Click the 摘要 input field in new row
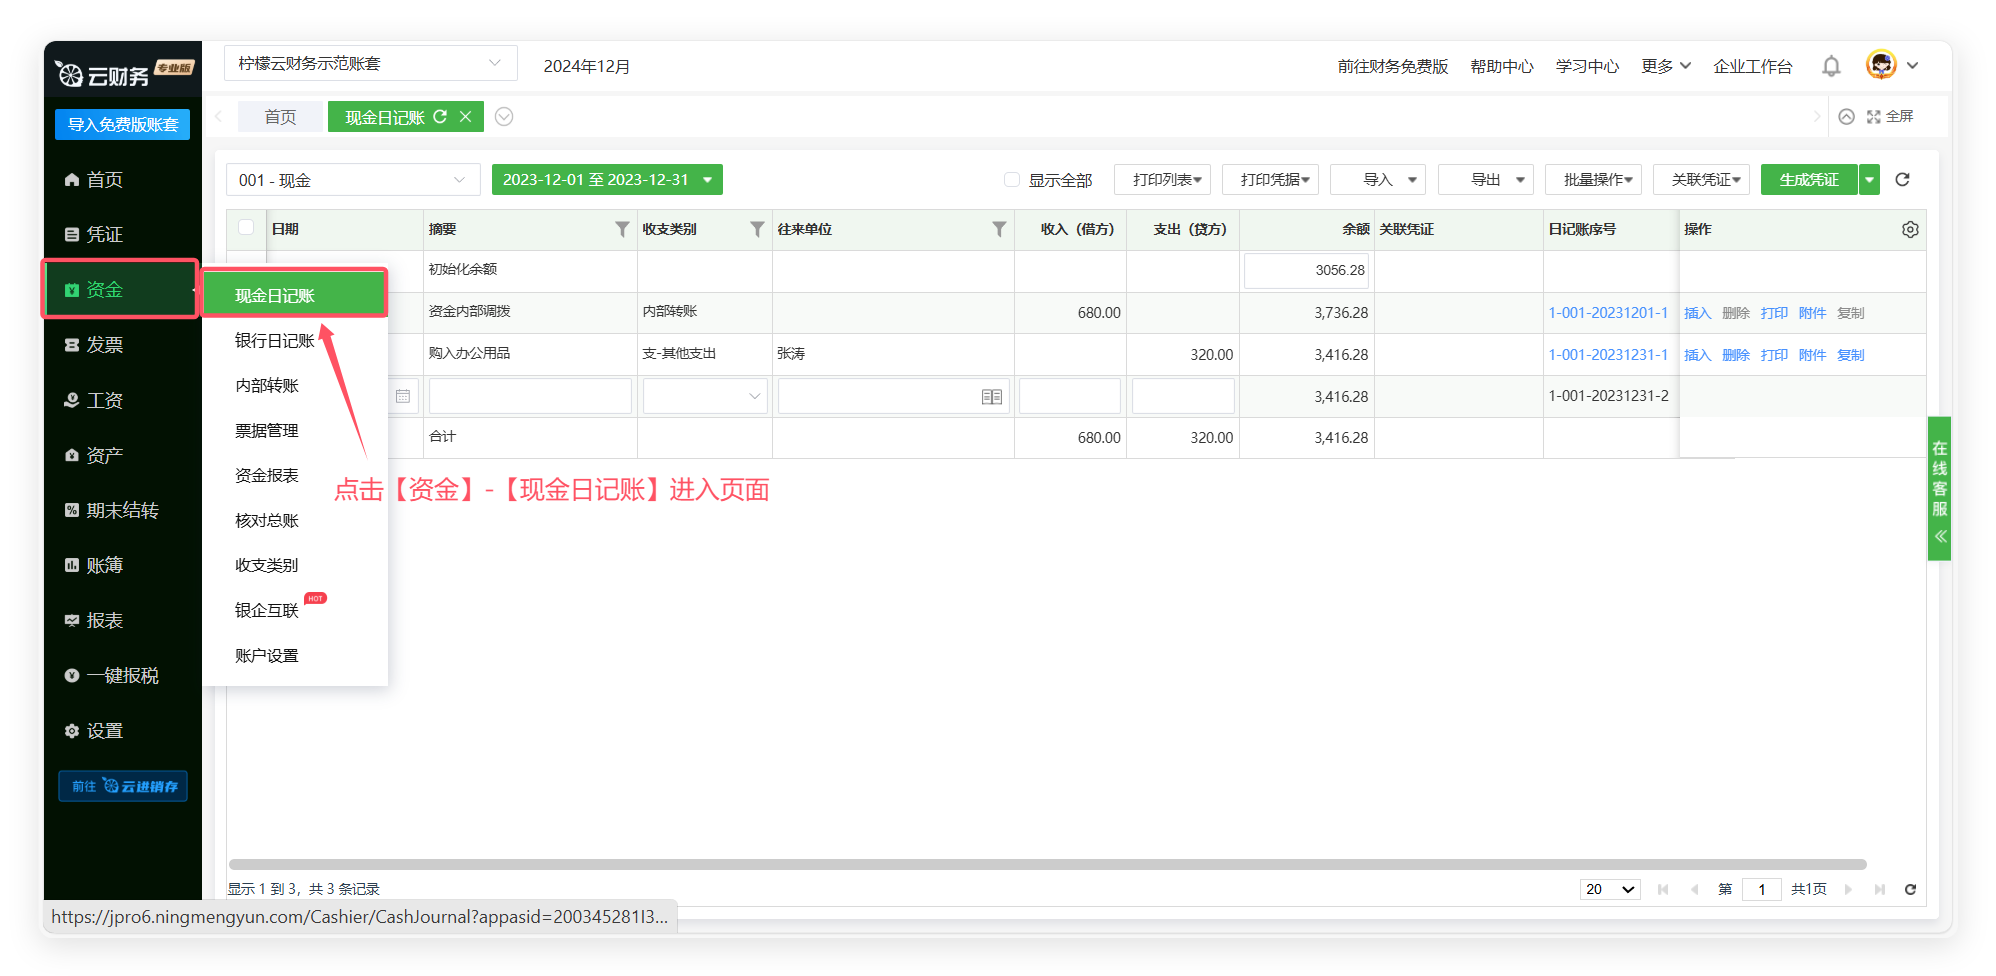The width and height of the screenshot is (1996, 976). 530,397
